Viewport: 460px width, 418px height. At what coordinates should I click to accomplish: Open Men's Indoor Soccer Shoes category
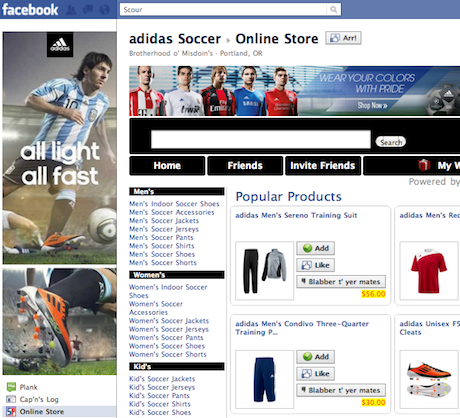pyautogui.click(x=174, y=204)
